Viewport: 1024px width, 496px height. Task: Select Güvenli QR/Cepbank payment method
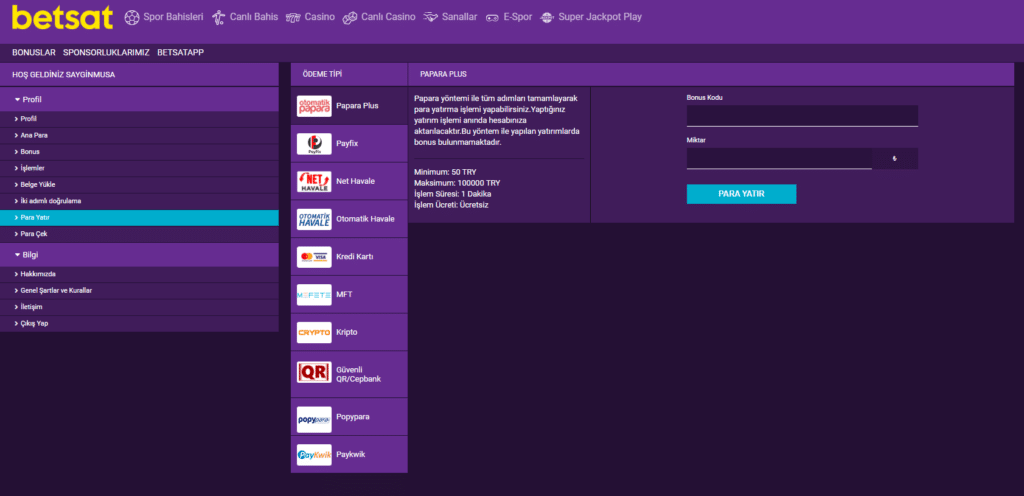coord(349,375)
